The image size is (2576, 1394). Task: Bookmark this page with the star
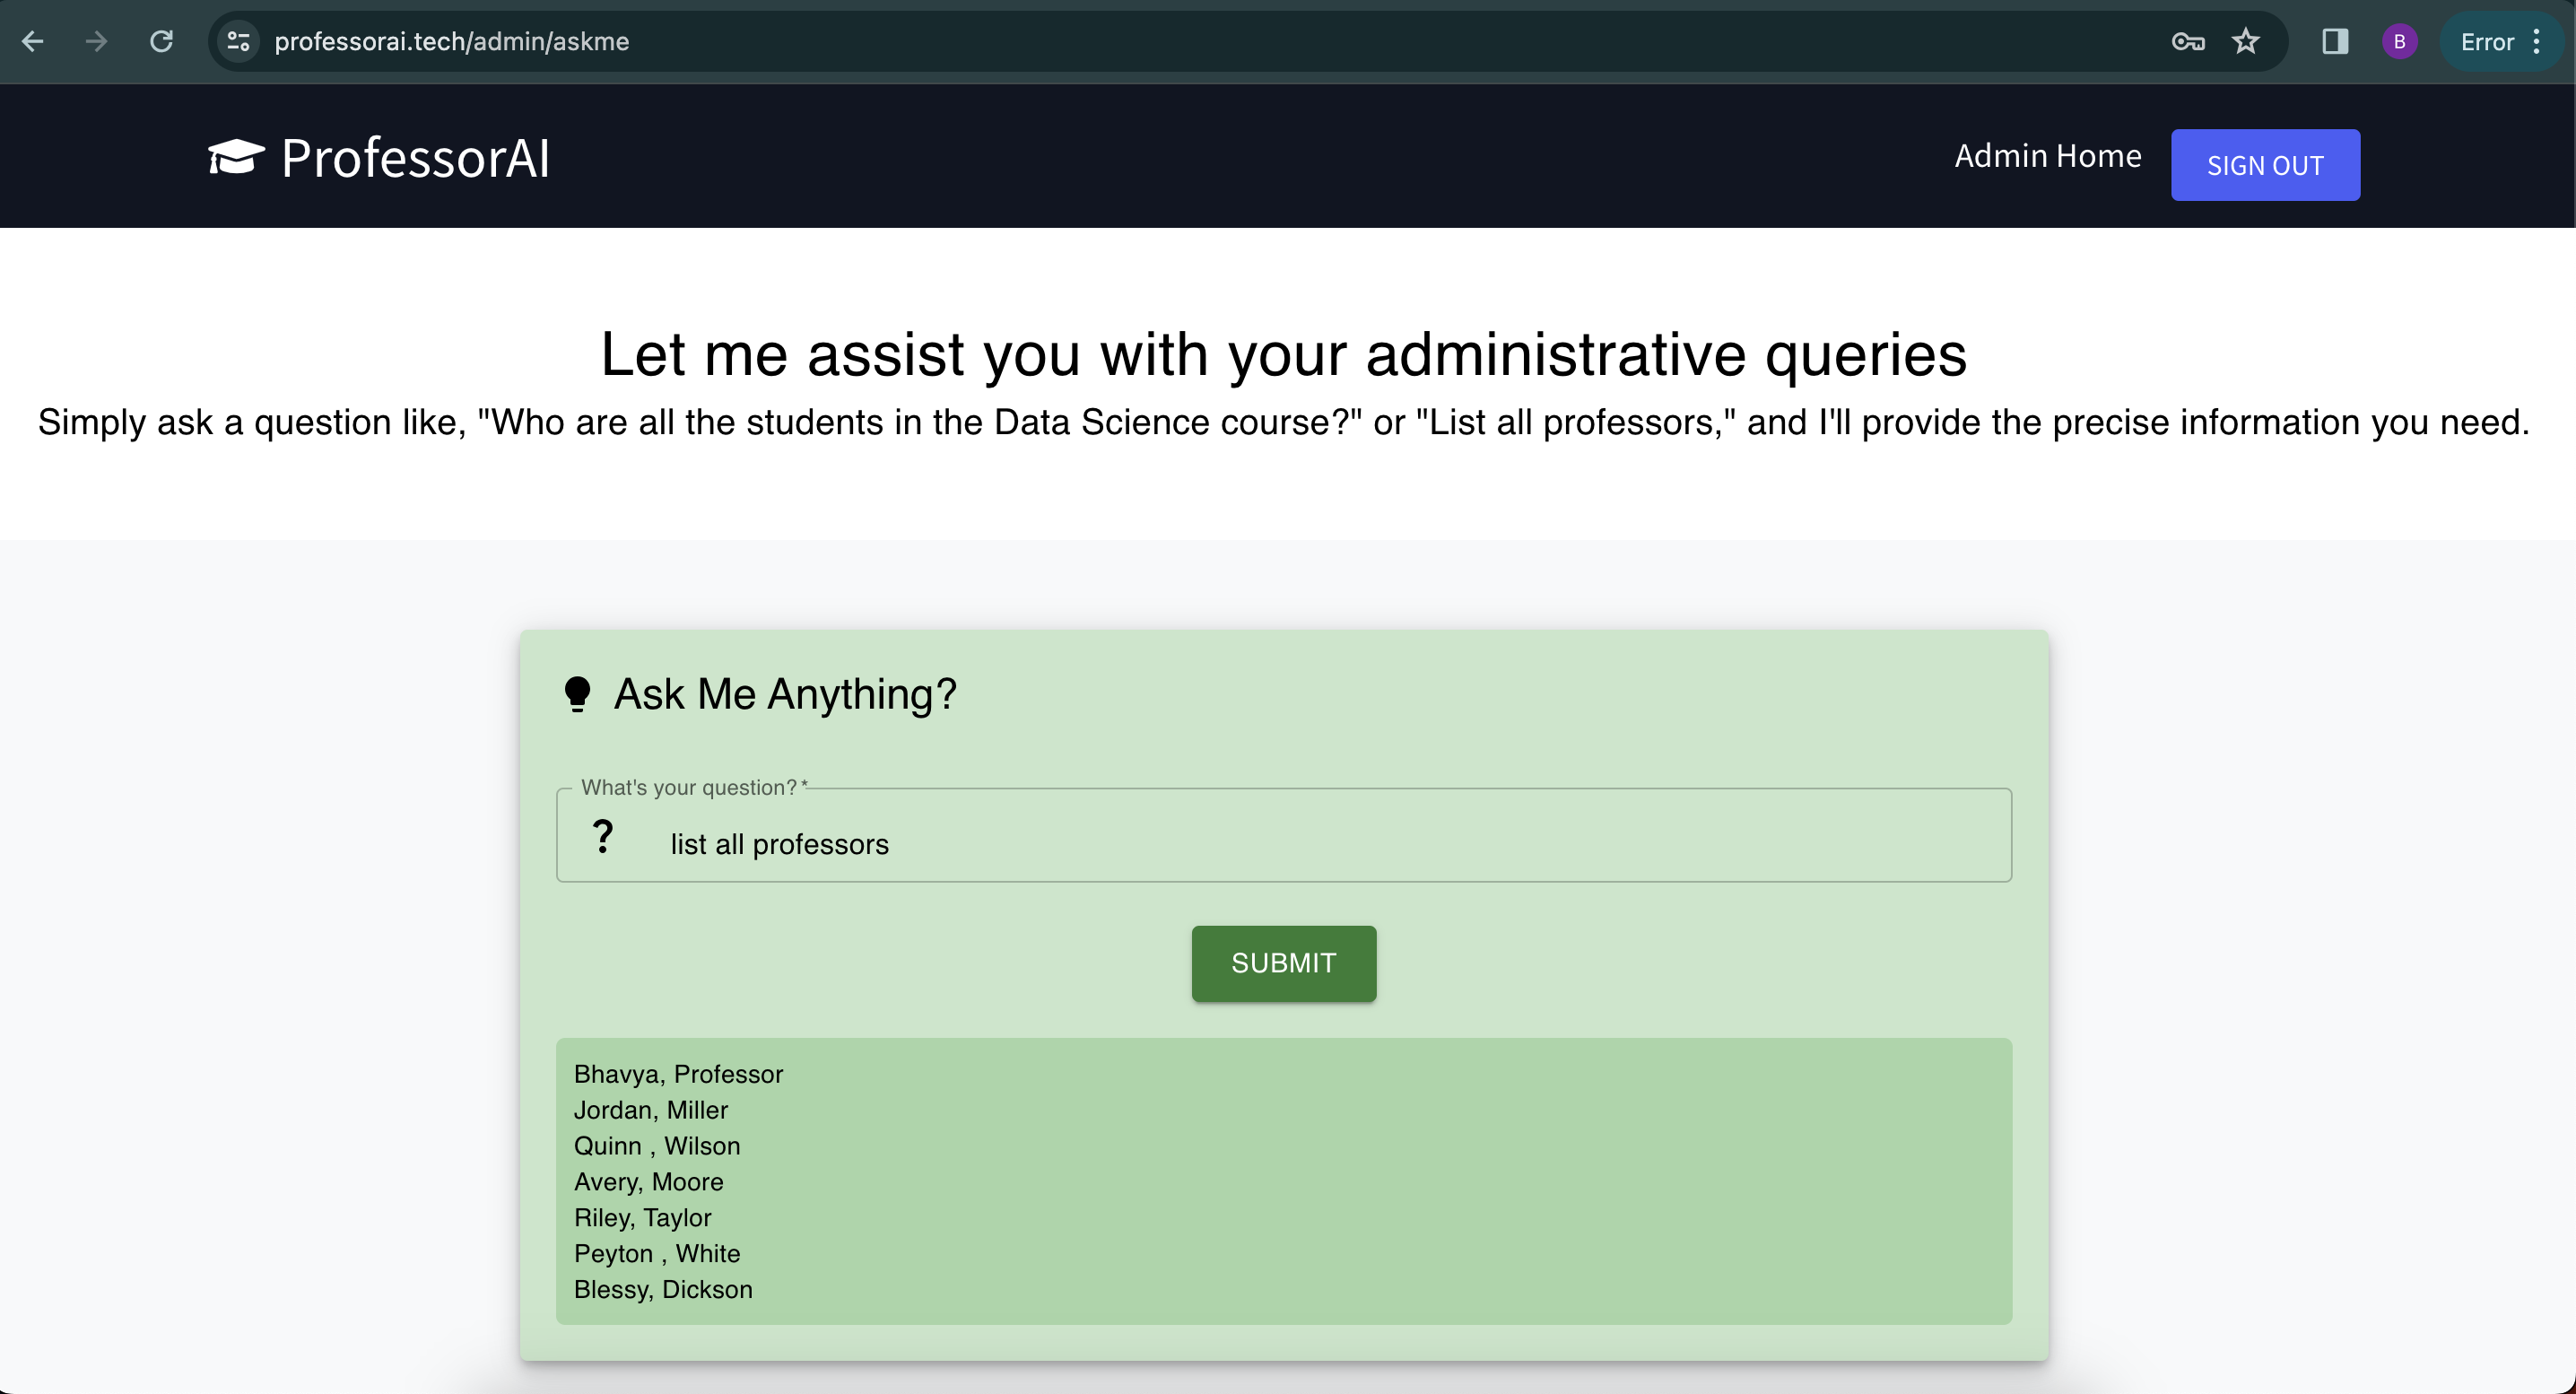(x=2246, y=41)
